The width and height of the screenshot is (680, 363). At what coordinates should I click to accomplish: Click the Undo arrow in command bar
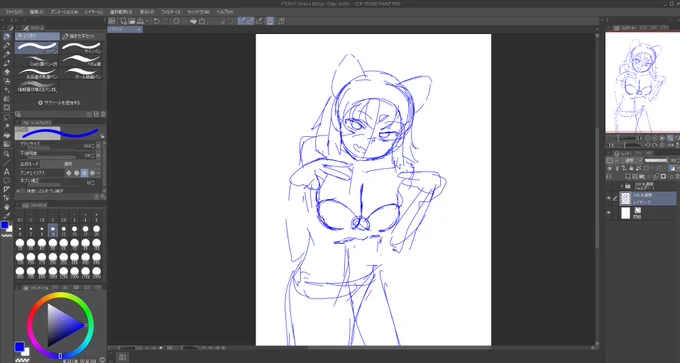point(157,21)
